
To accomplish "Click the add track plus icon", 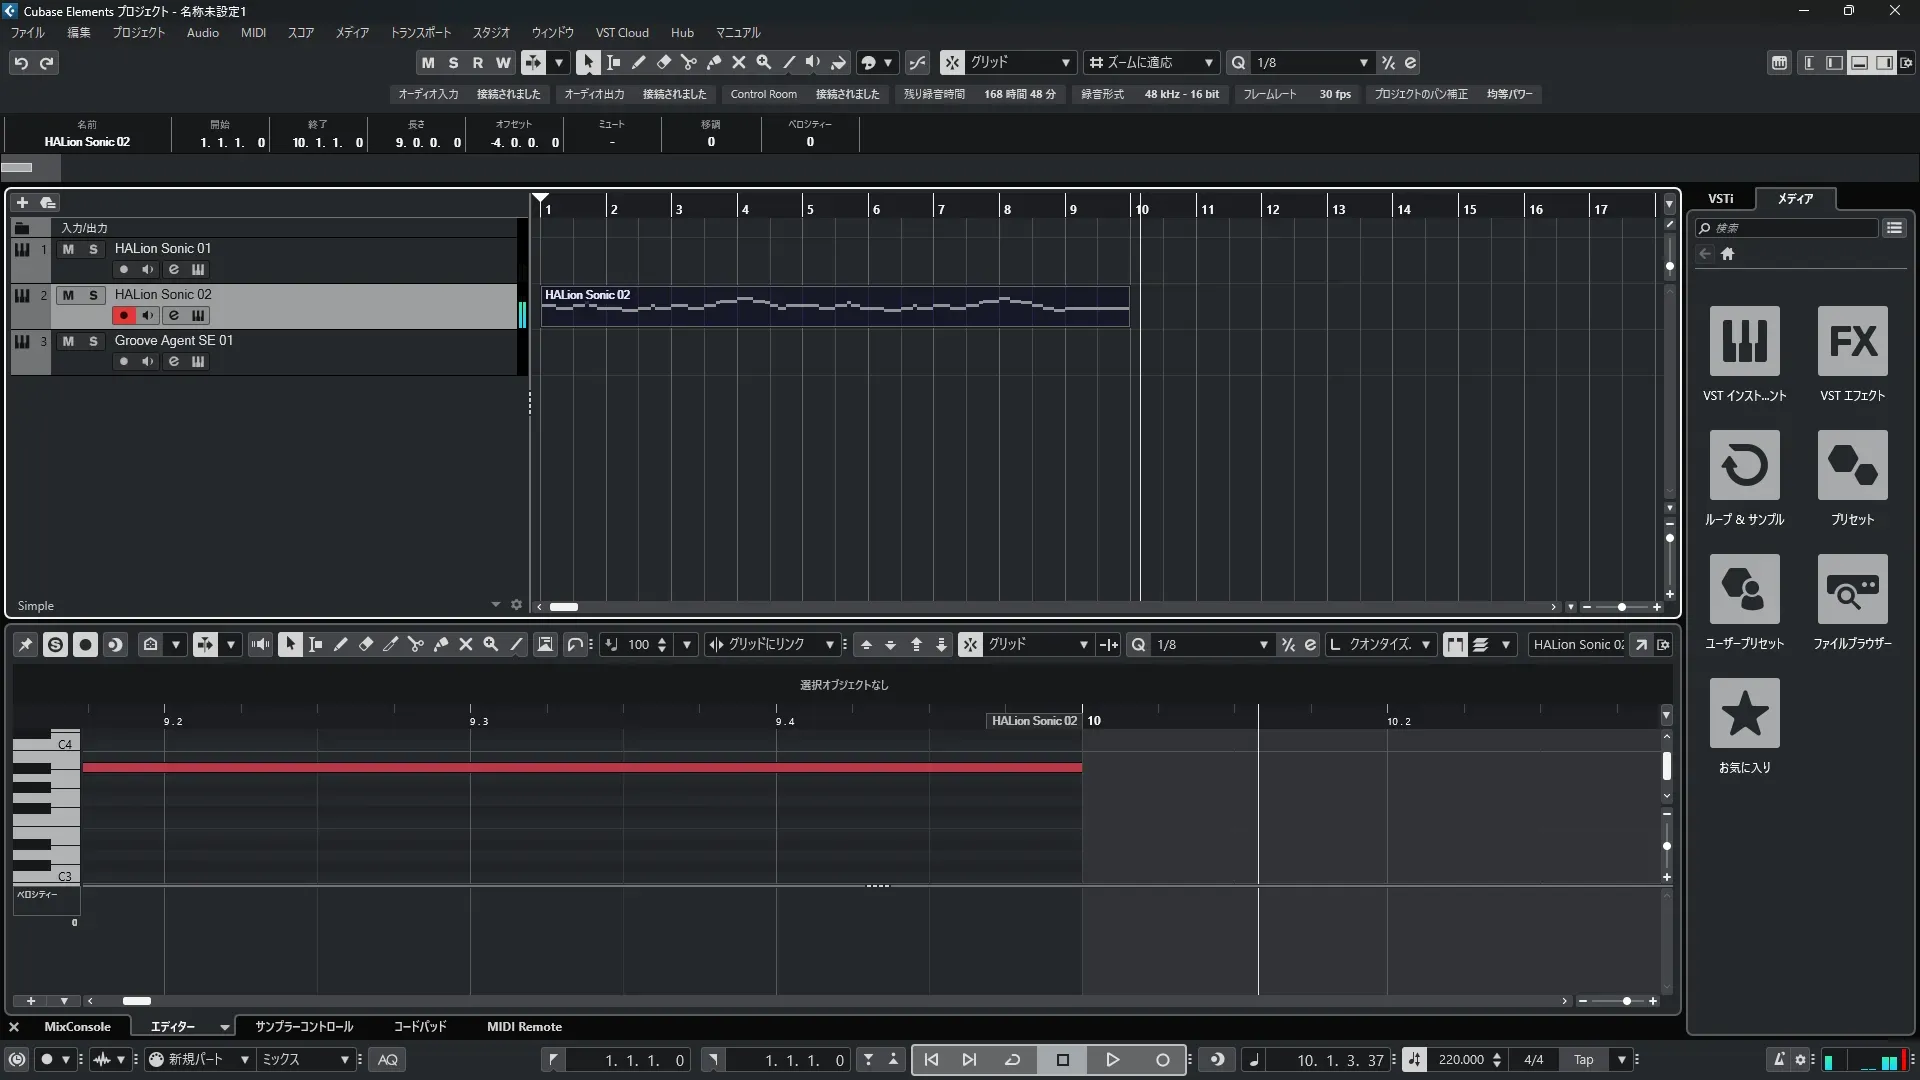I will point(22,202).
